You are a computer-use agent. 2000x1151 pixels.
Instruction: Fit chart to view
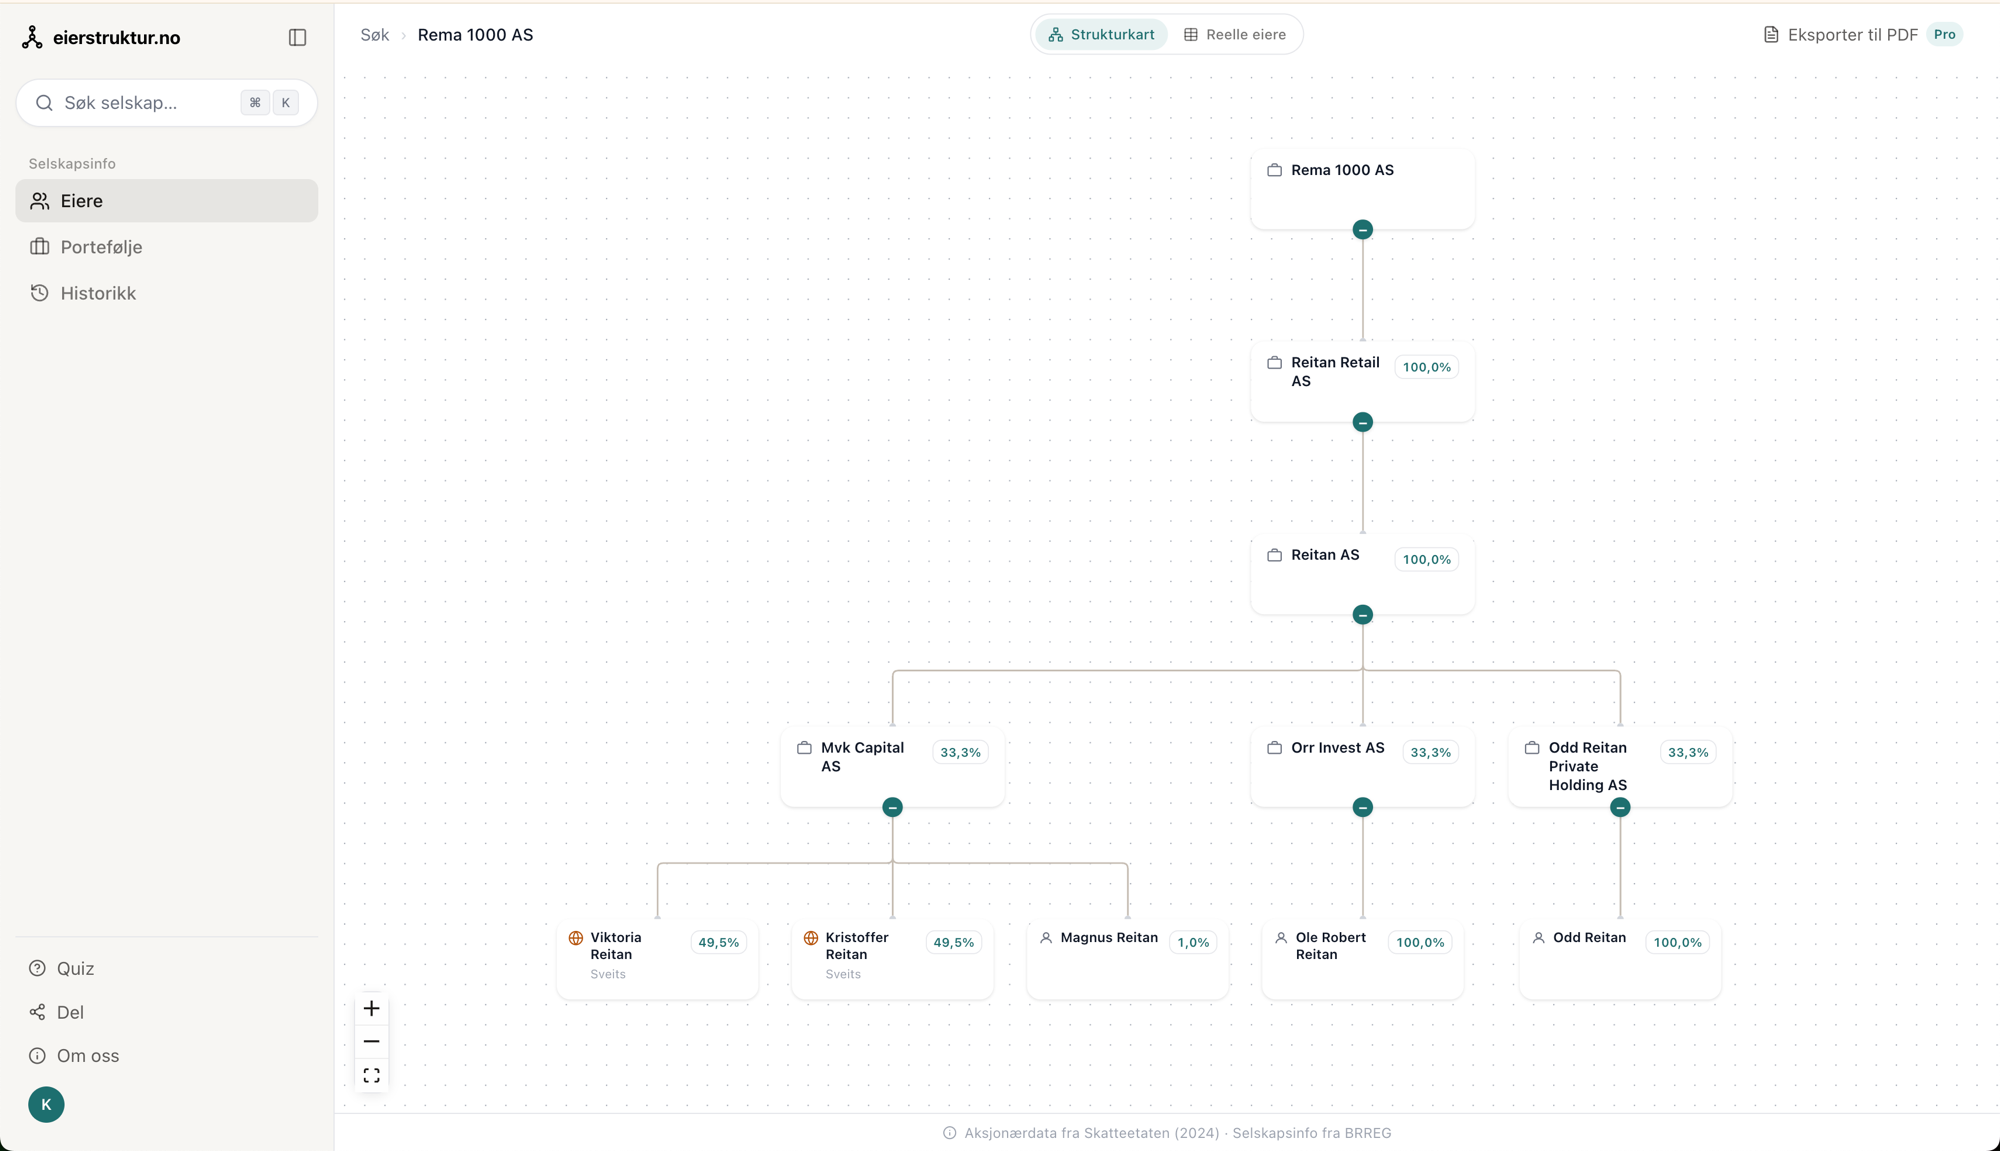click(371, 1076)
